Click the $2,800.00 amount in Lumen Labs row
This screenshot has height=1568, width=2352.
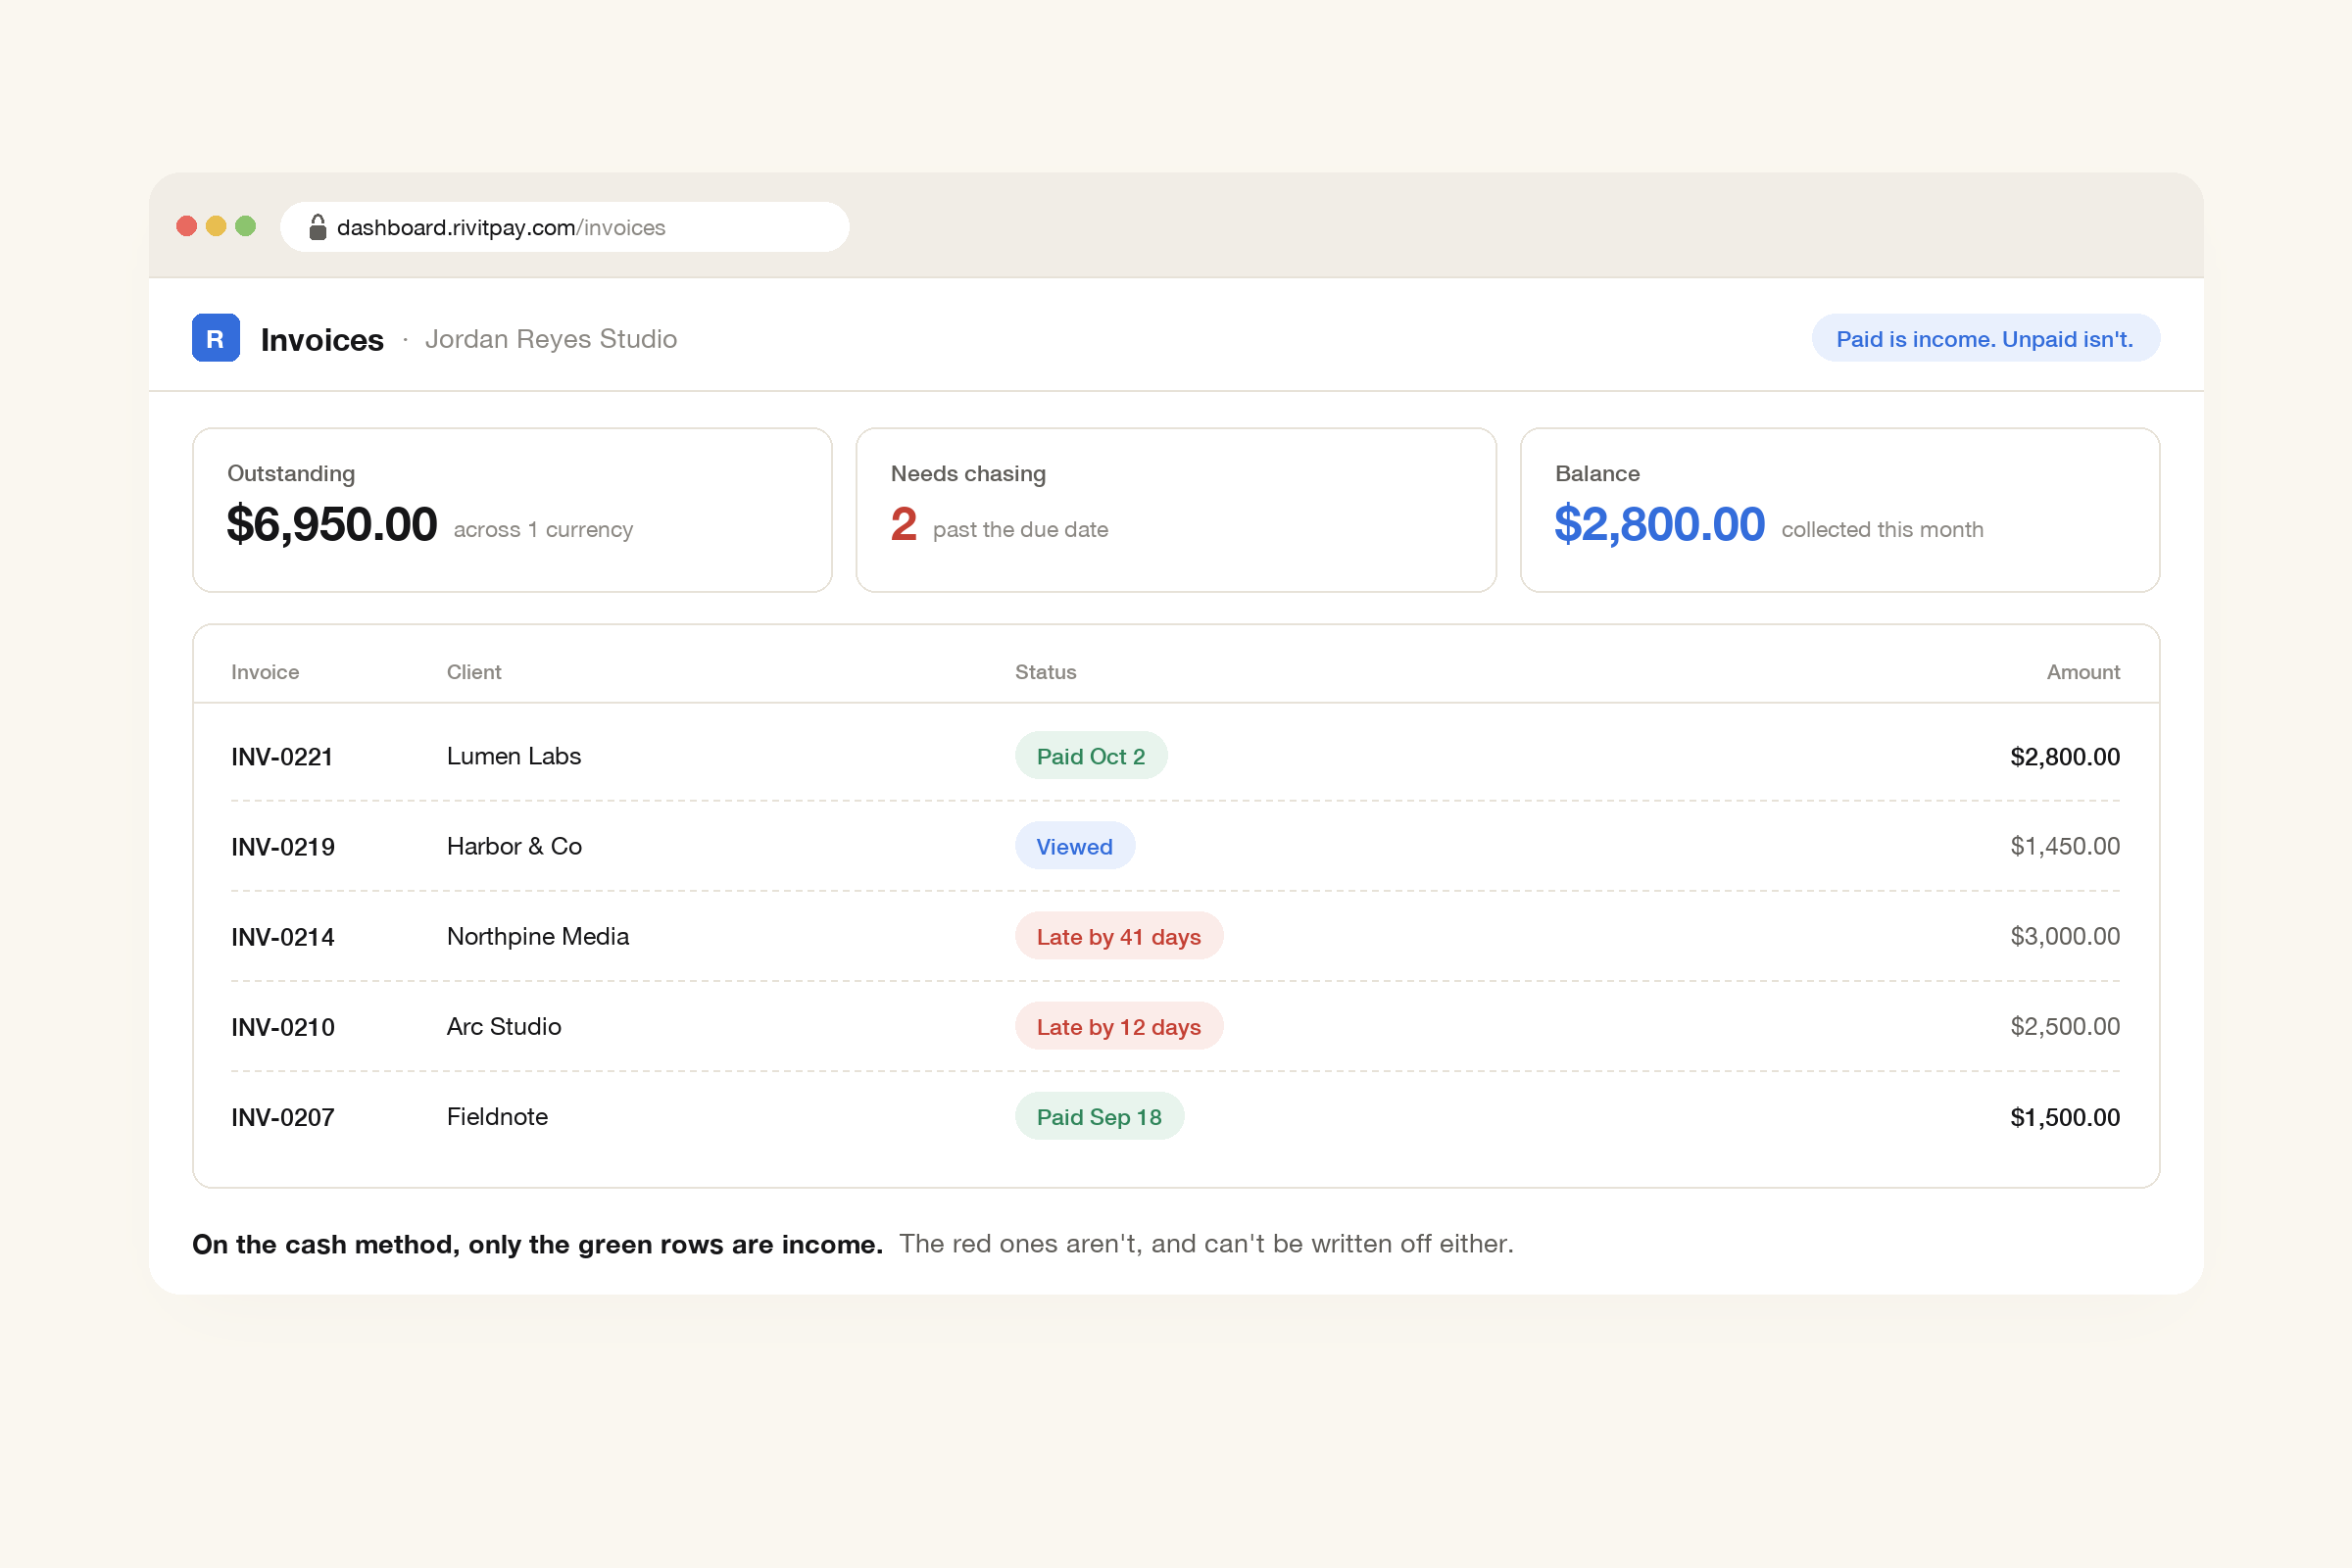2065,757
